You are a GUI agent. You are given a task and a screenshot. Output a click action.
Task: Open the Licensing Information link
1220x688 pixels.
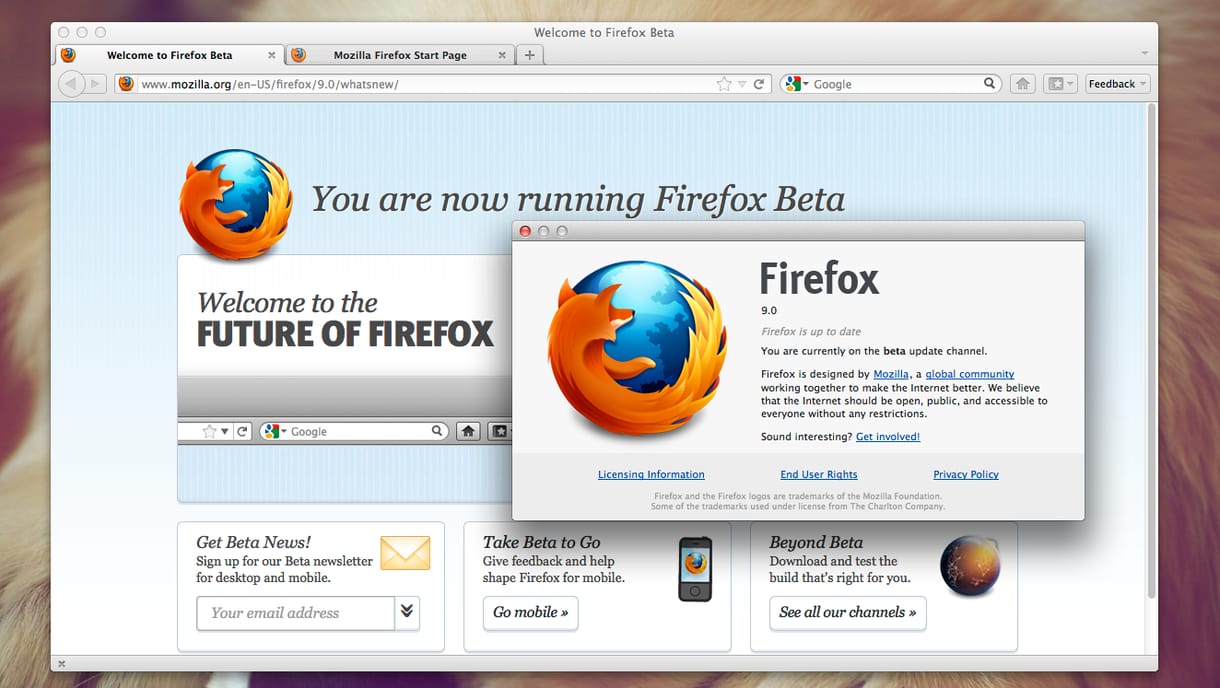coord(651,475)
